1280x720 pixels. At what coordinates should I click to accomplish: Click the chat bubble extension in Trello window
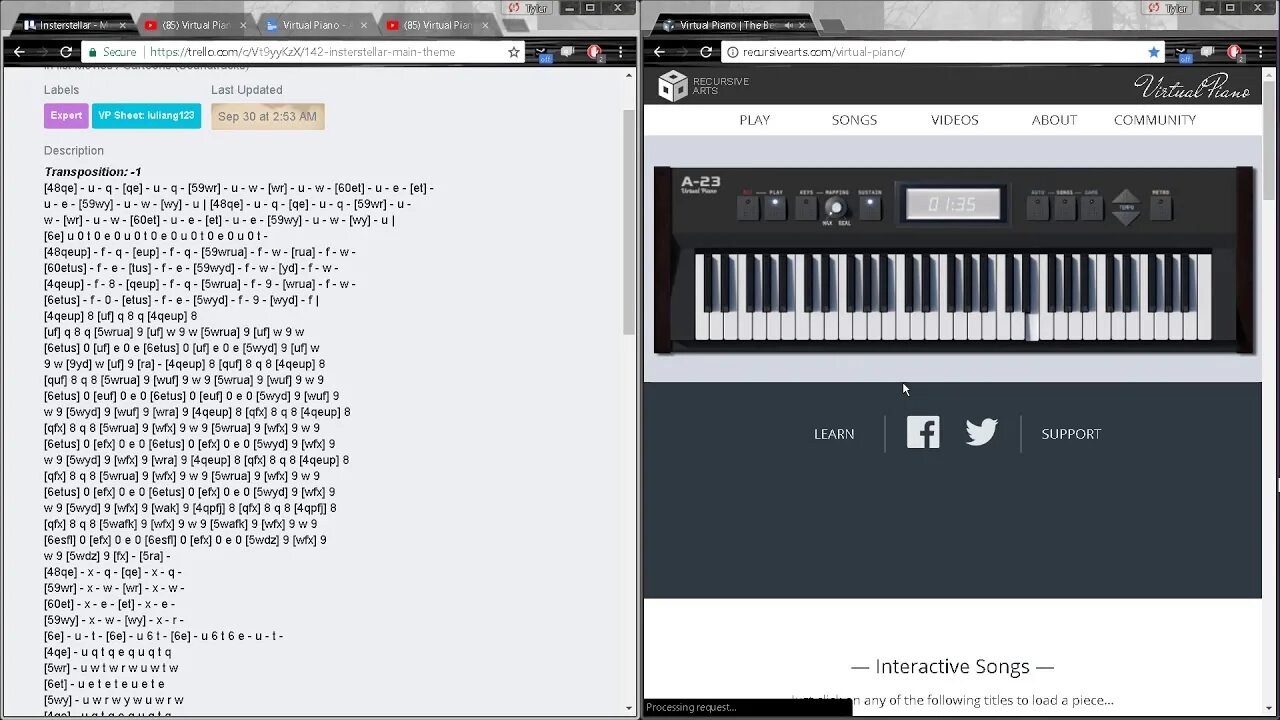(568, 52)
